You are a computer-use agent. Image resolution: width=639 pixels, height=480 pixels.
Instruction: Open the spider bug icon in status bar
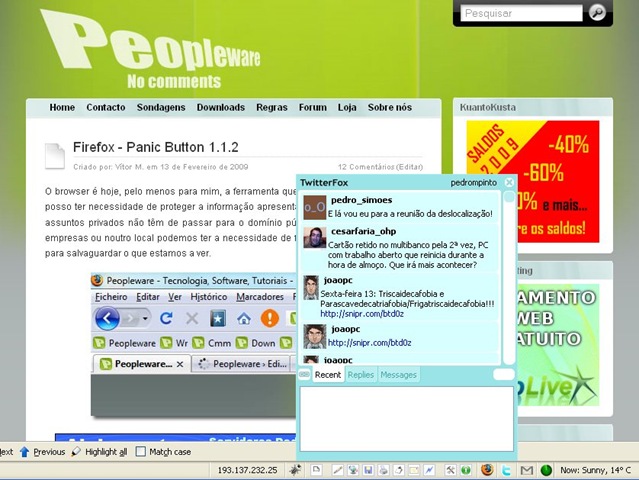295,470
